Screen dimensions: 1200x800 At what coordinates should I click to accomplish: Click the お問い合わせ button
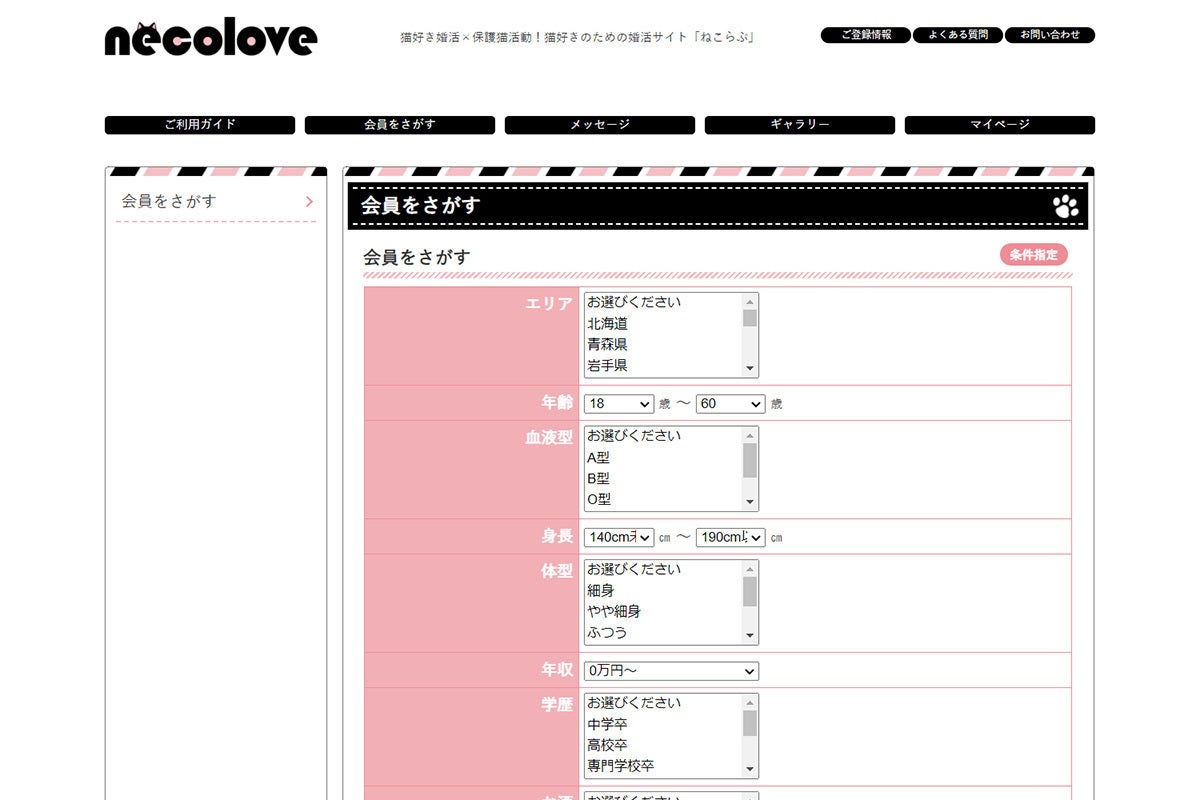point(1050,35)
